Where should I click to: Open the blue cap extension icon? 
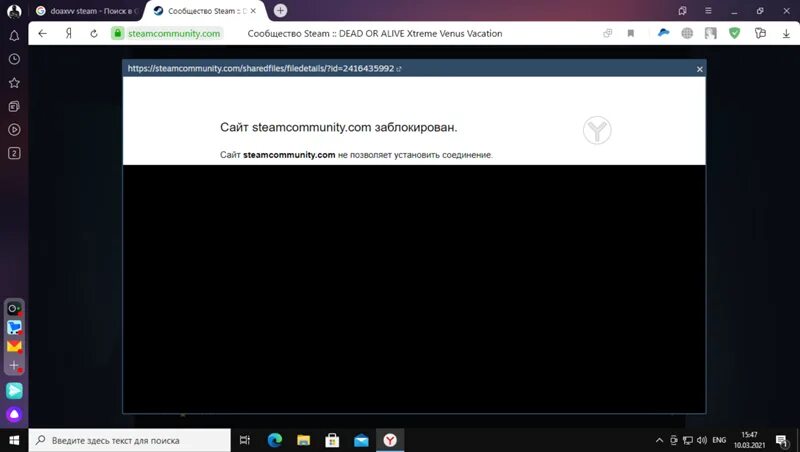click(x=663, y=33)
